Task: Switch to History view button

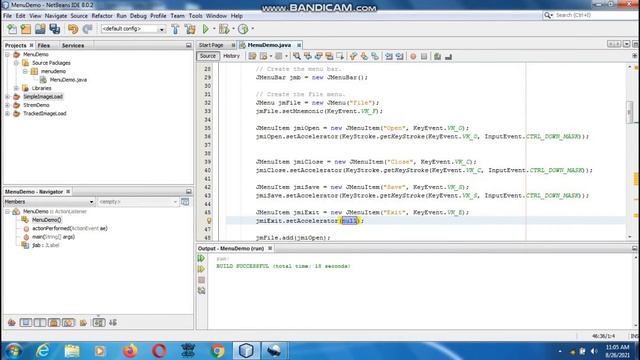Action: (231, 56)
